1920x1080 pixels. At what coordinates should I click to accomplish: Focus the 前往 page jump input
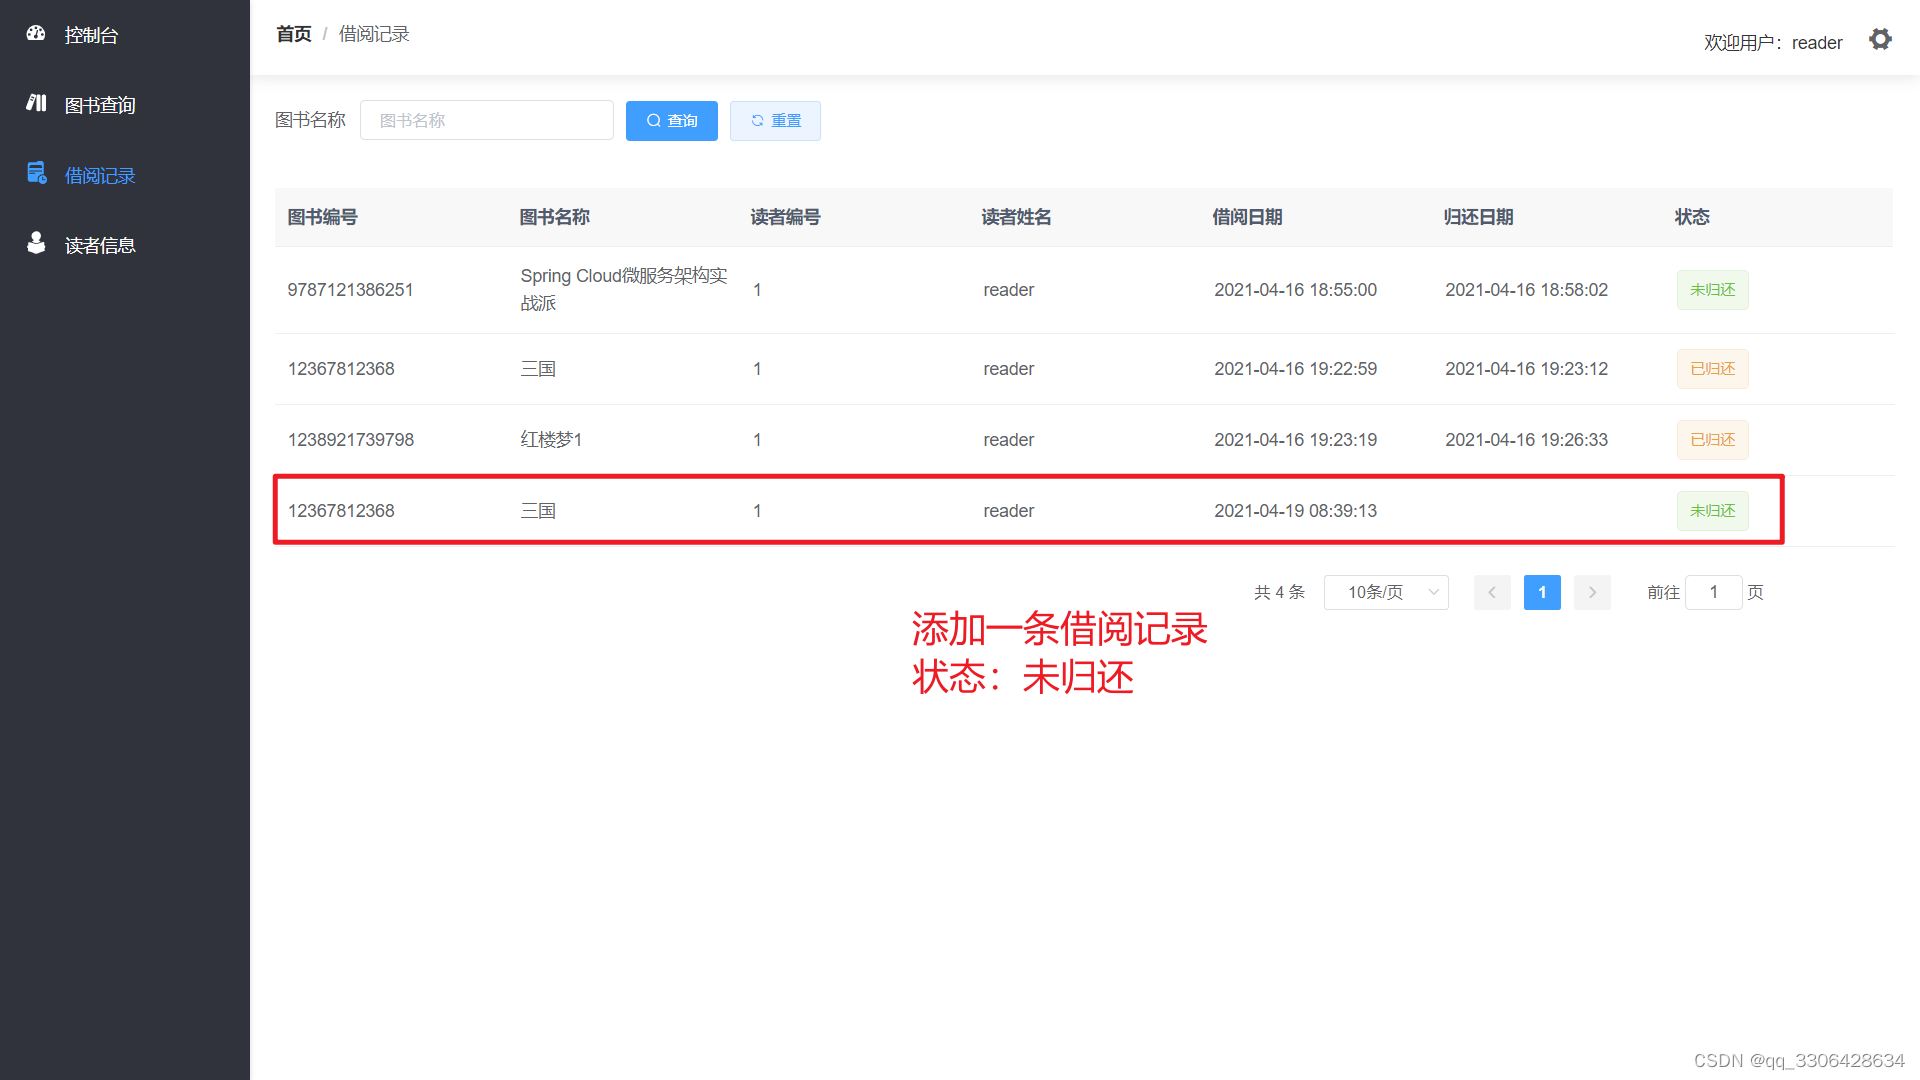pyautogui.click(x=1714, y=592)
